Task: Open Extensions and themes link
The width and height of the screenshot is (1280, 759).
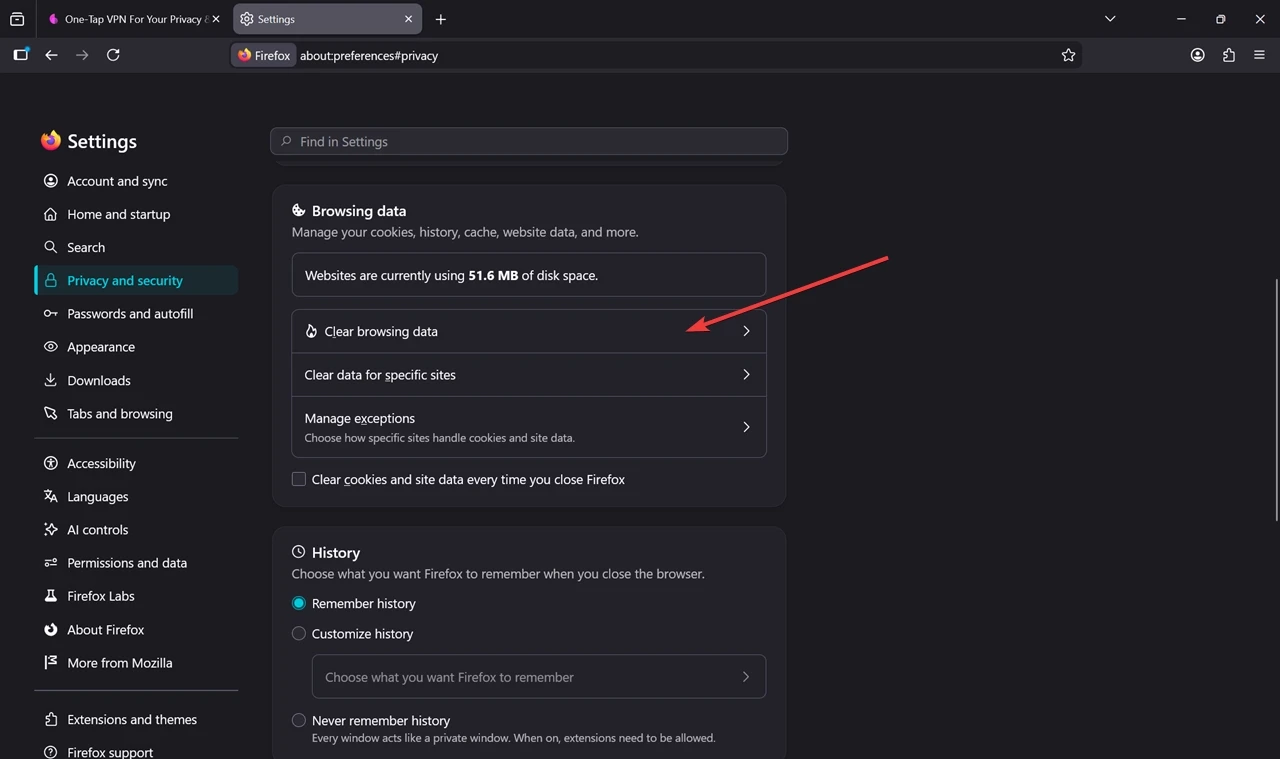Action: tap(136, 719)
